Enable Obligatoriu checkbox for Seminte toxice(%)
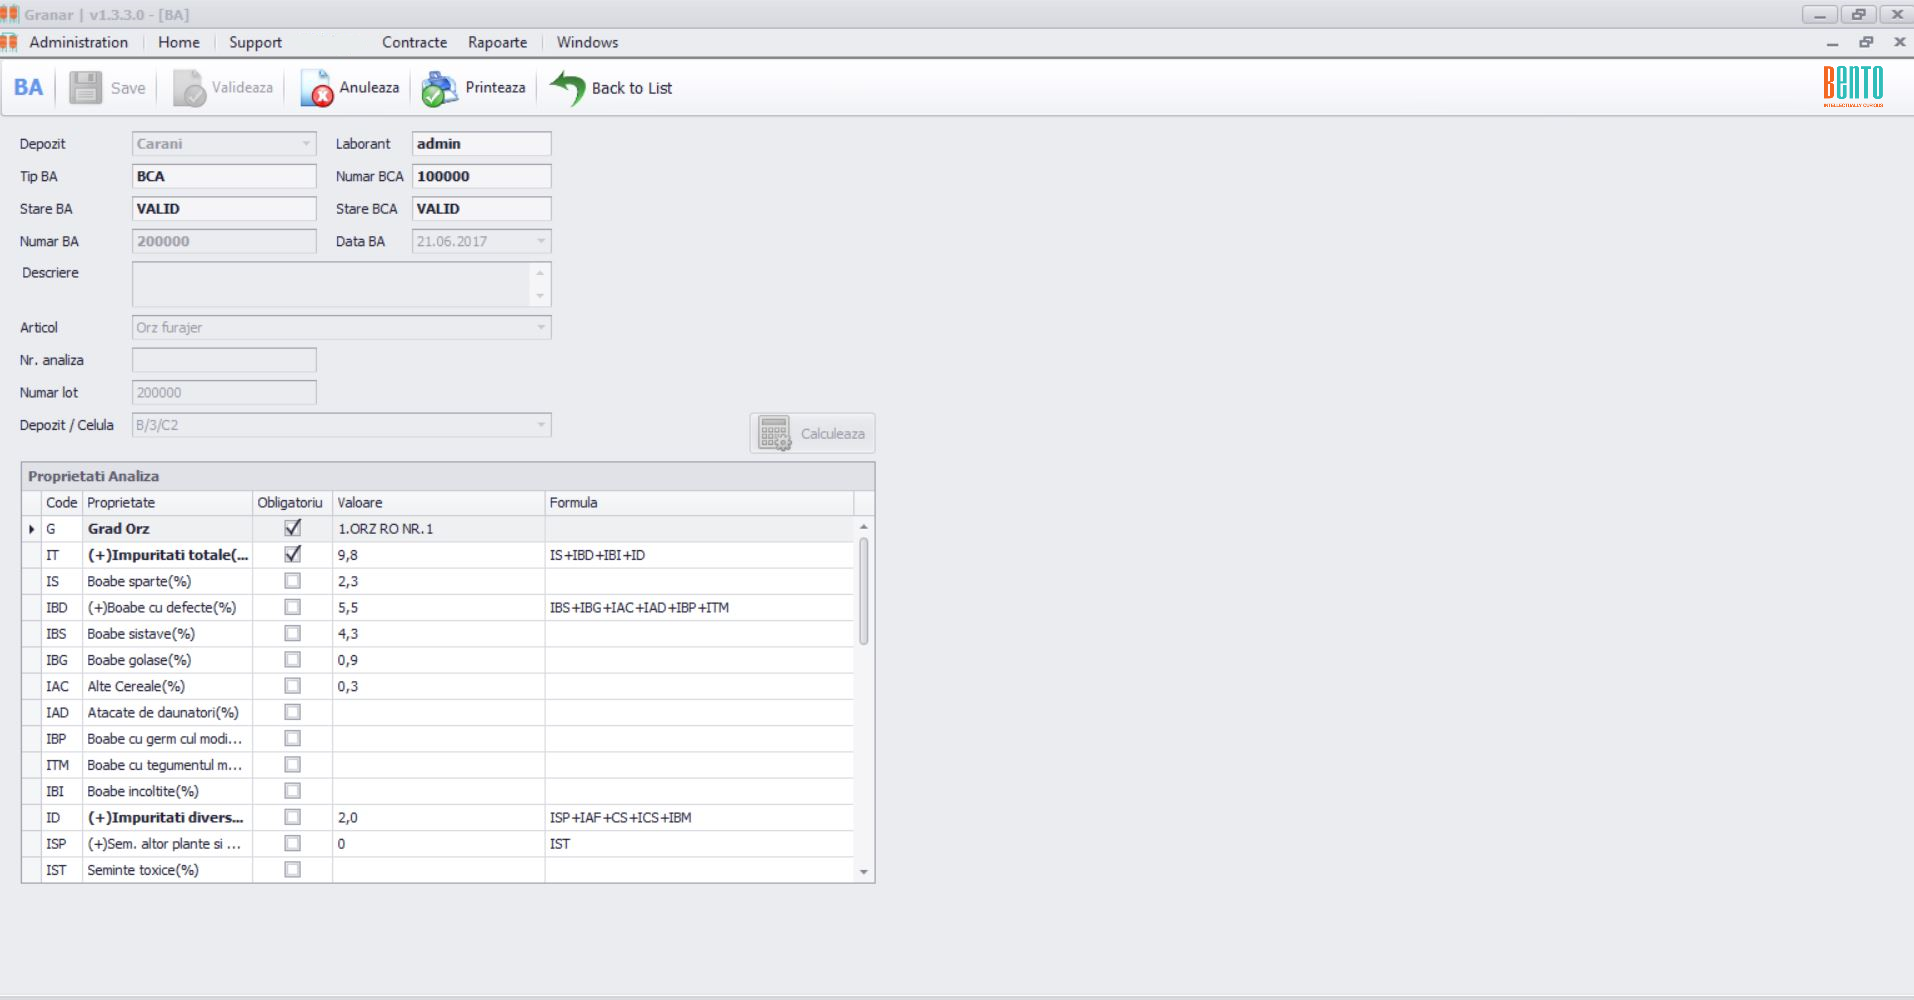Screen dimensions: 1914x1000 292,870
